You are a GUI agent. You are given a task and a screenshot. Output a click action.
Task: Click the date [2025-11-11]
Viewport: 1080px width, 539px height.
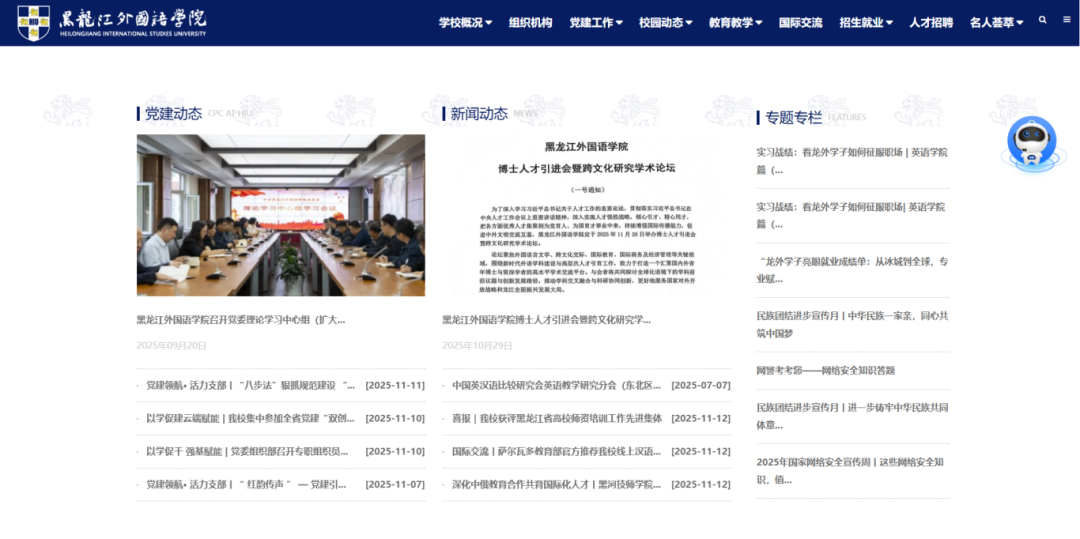tap(395, 385)
